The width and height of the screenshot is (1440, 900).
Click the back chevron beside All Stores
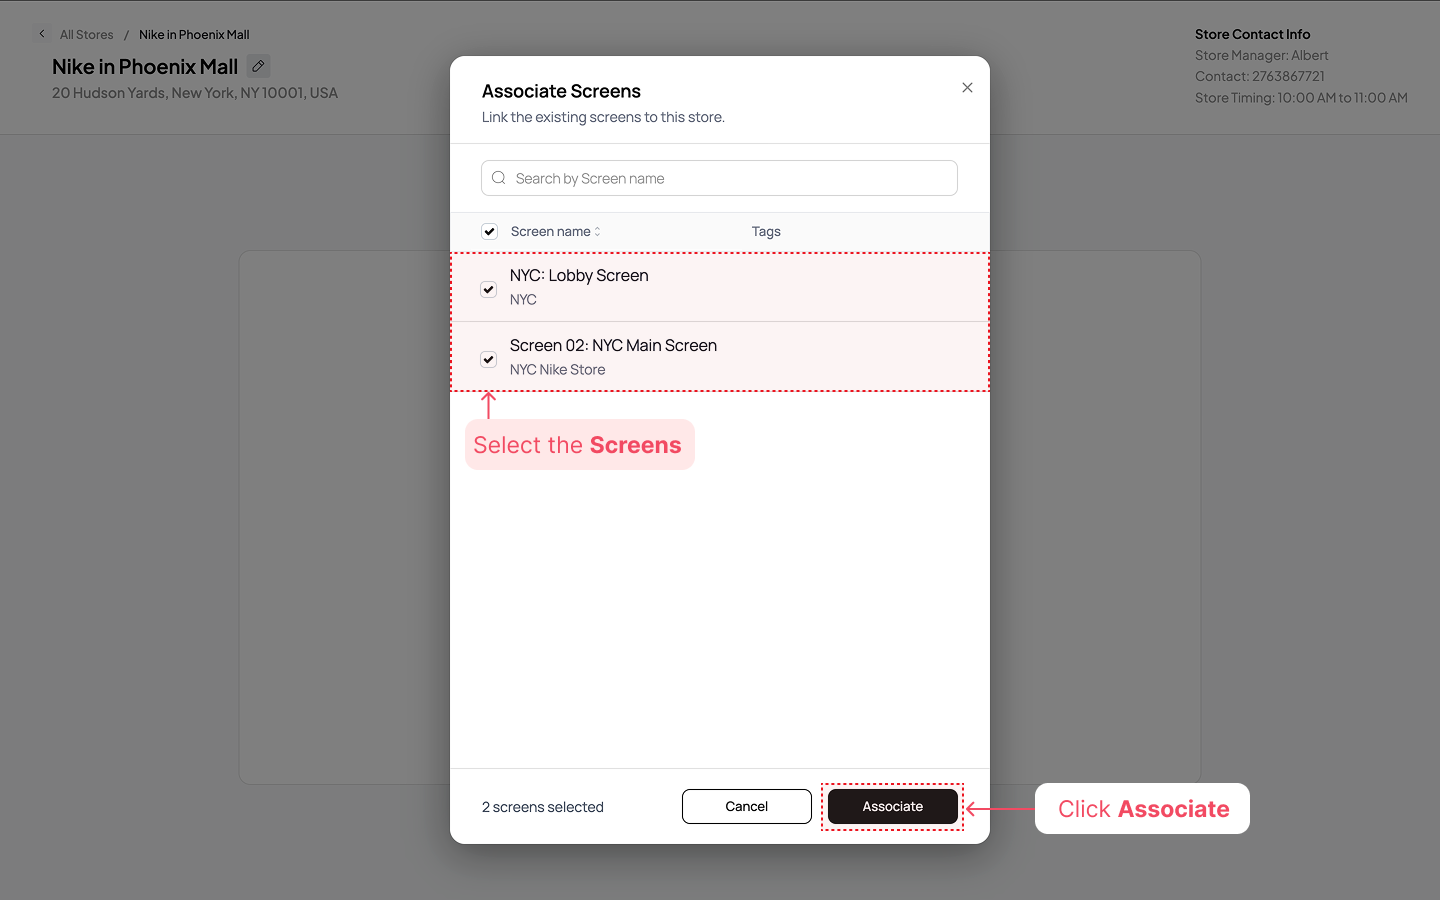42,34
